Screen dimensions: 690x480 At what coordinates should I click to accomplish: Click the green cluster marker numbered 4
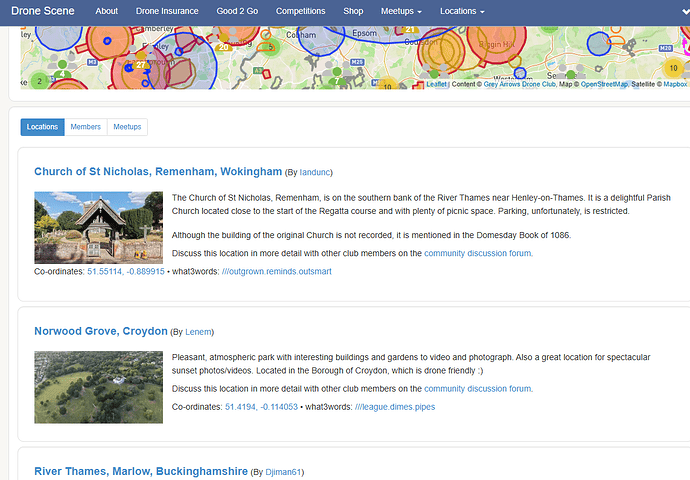pos(62,74)
